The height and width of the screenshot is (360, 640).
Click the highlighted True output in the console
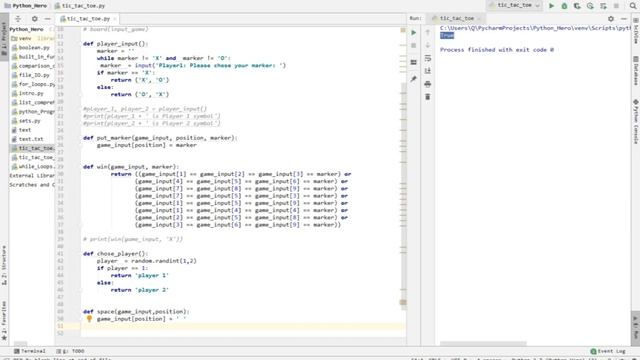[x=447, y=36]
